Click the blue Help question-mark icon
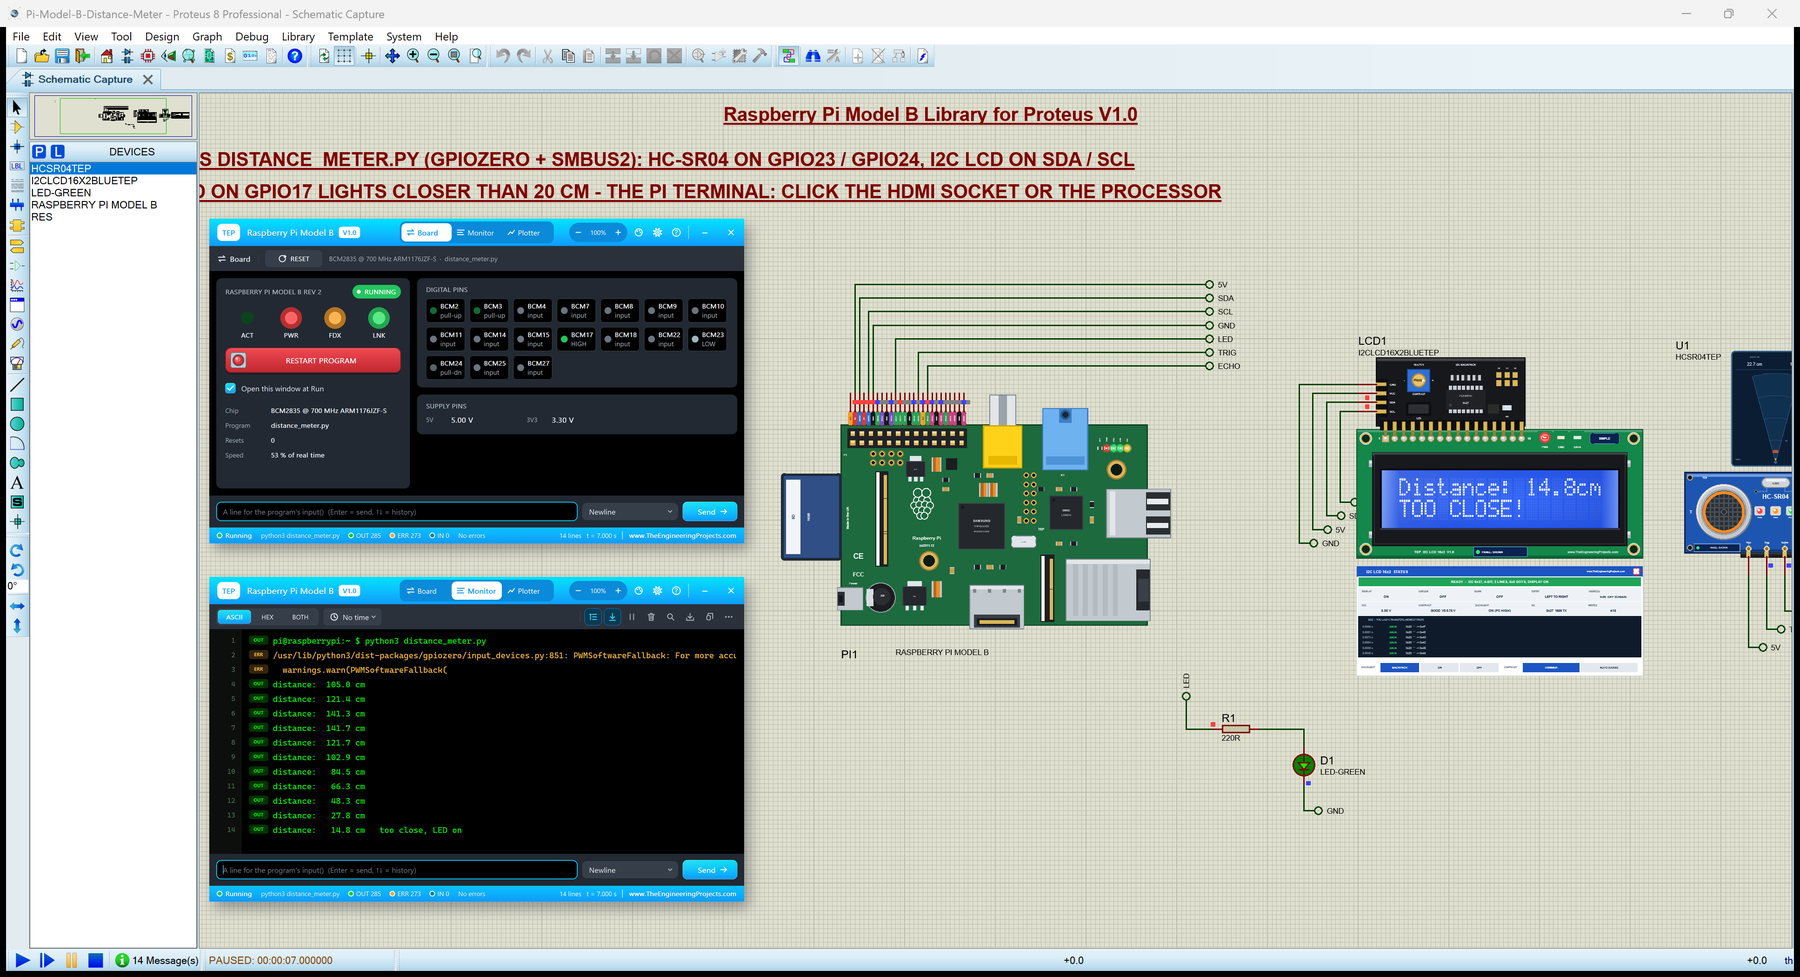Viewport: 1800px width, 977px height. 295,56
